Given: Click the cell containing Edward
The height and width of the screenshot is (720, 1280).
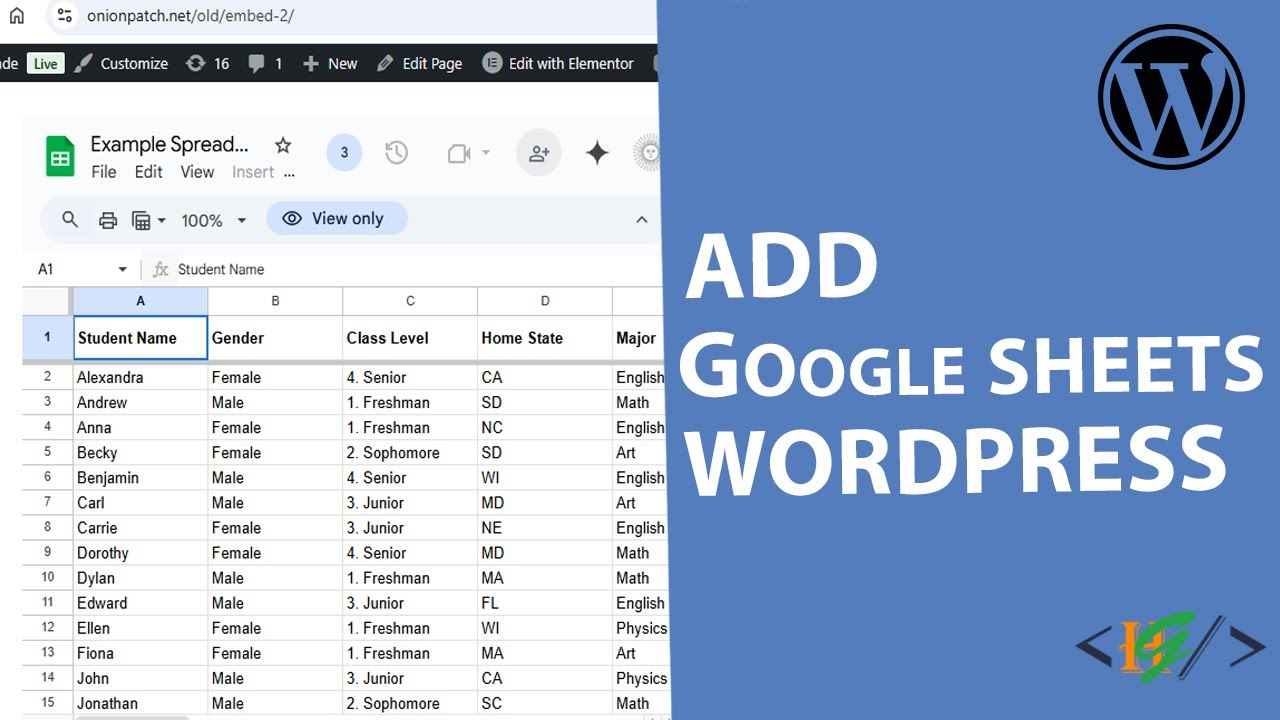Looking at the screenshot, I should 140,603.
